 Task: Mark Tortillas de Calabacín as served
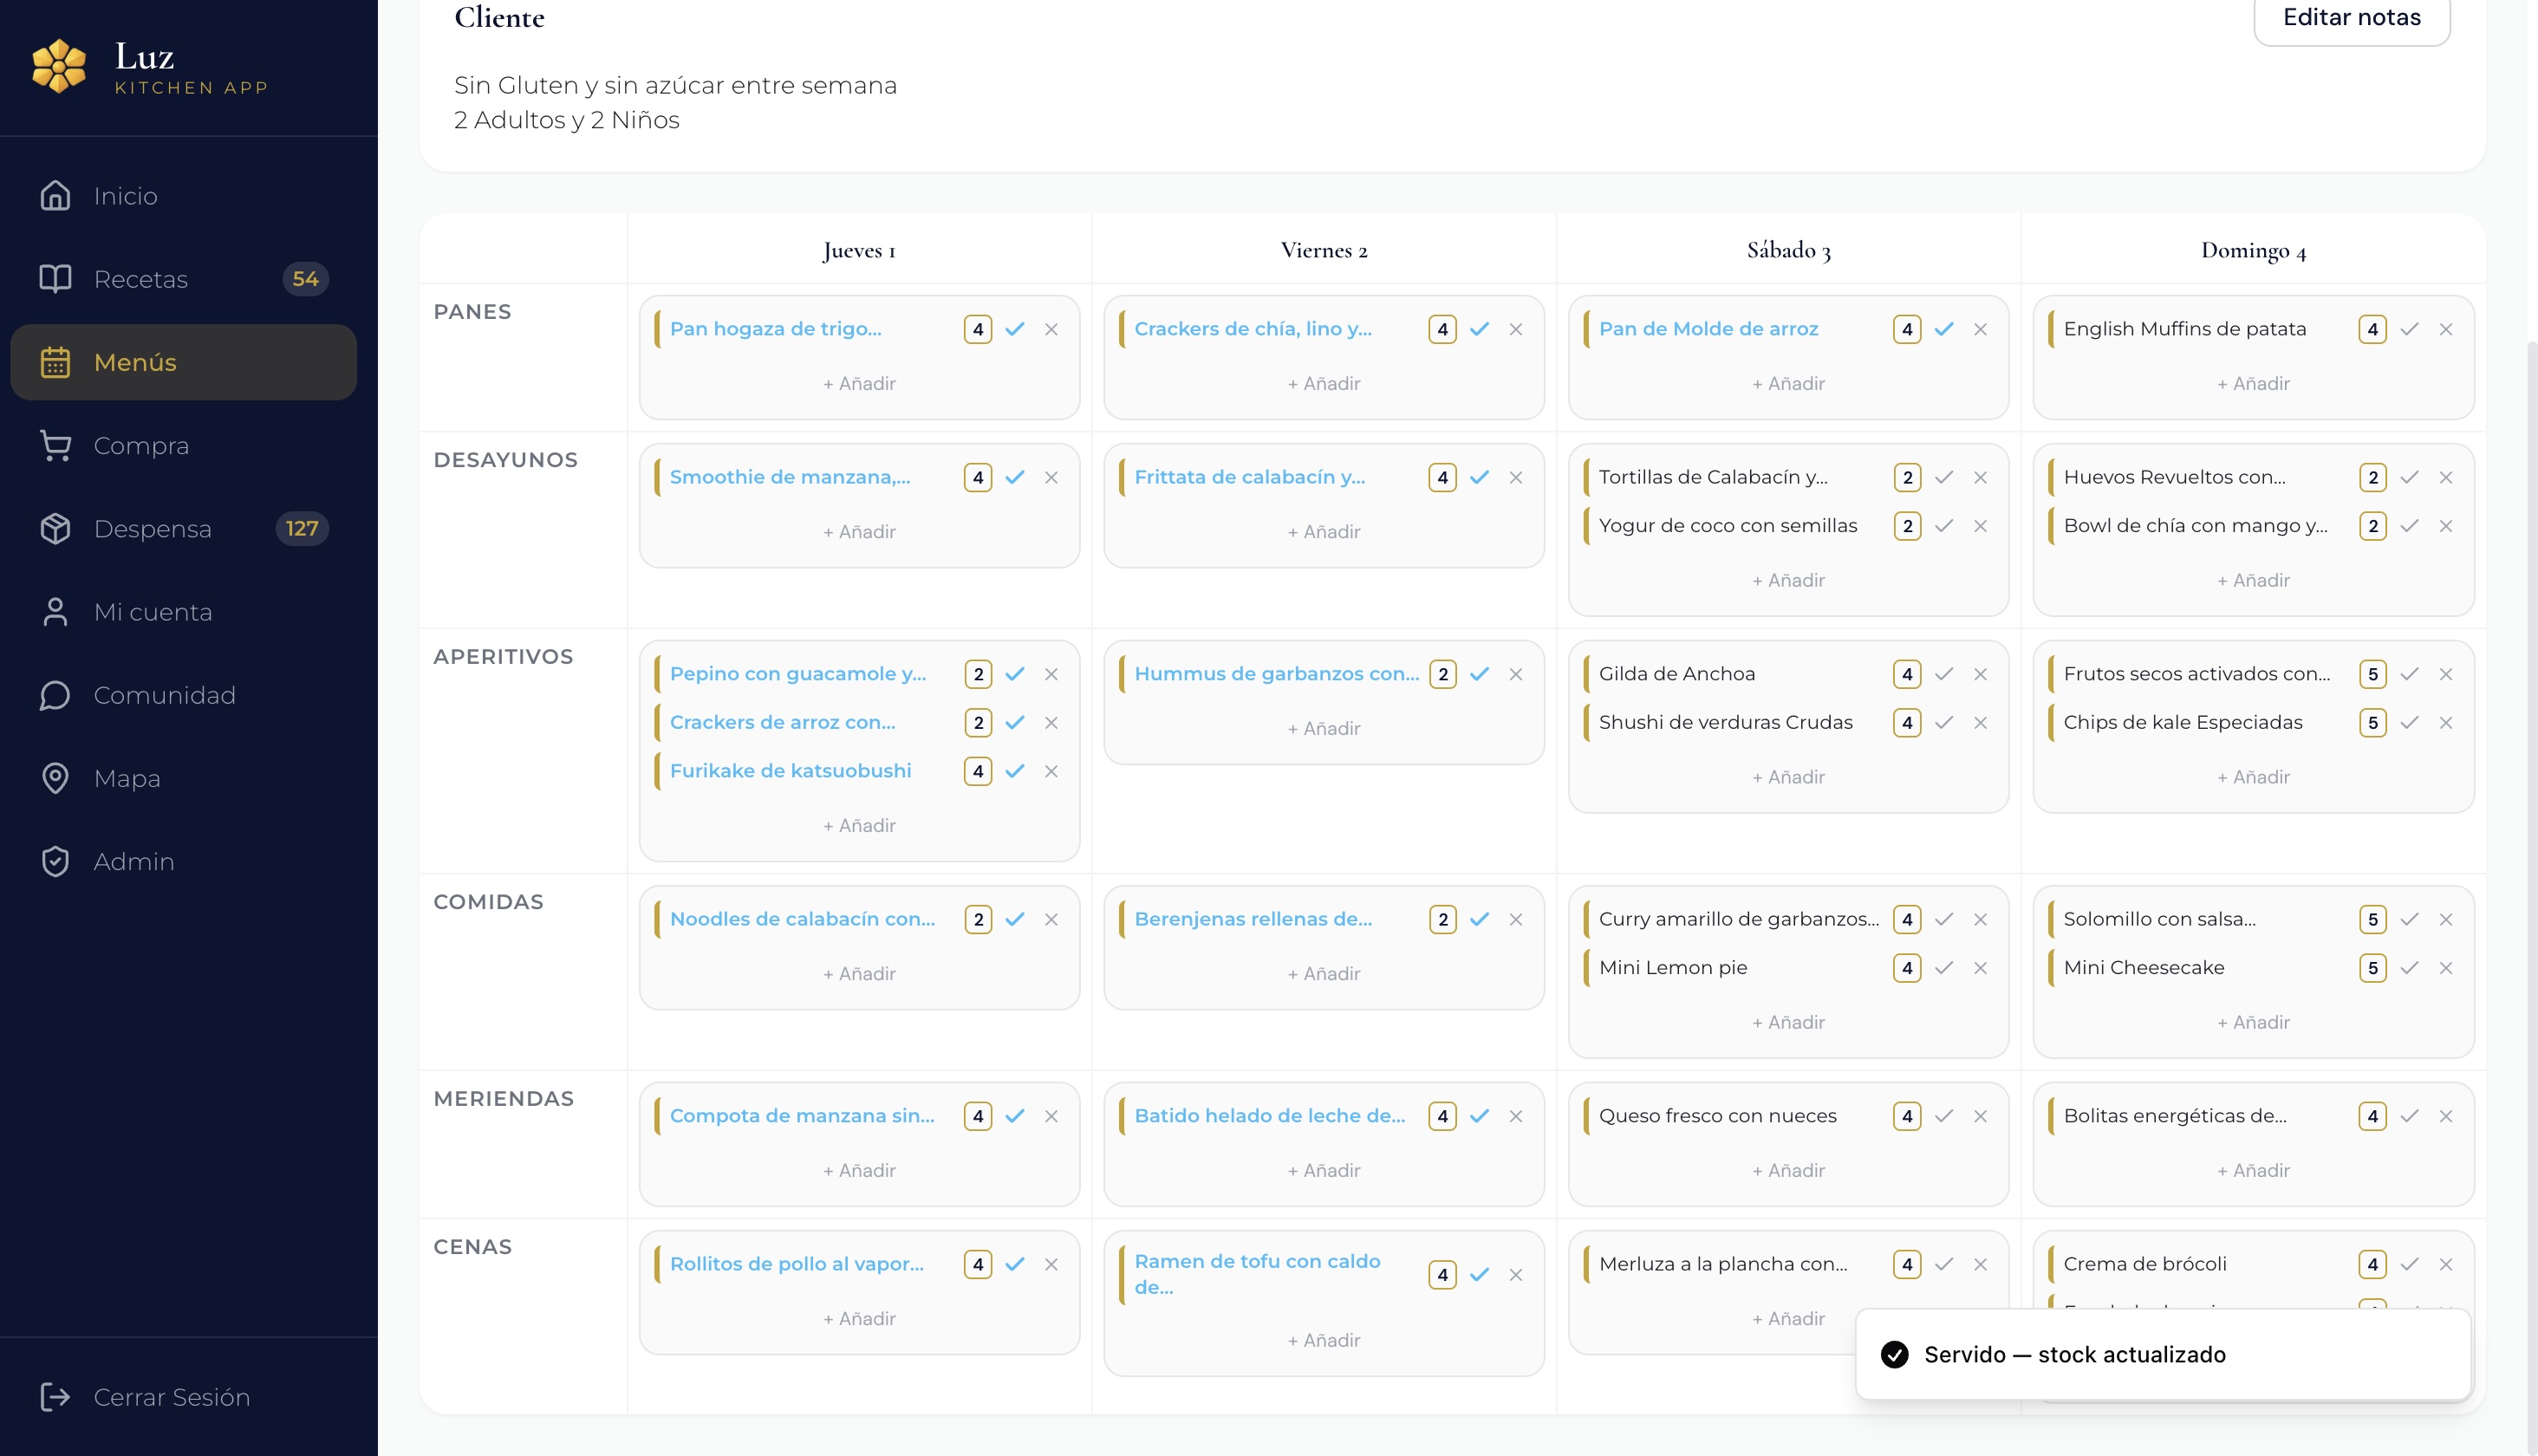tap(1944, 477)
